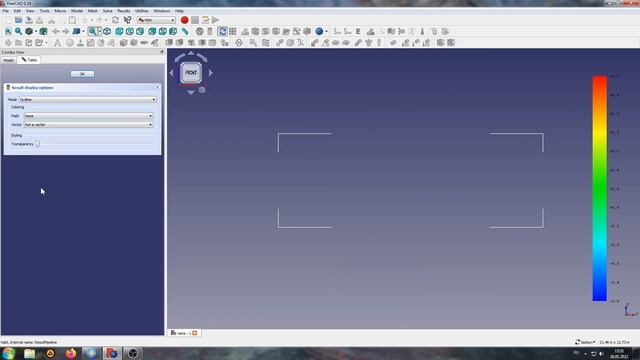
Task: Click the OK button in task panel
Action: point(82,74)
